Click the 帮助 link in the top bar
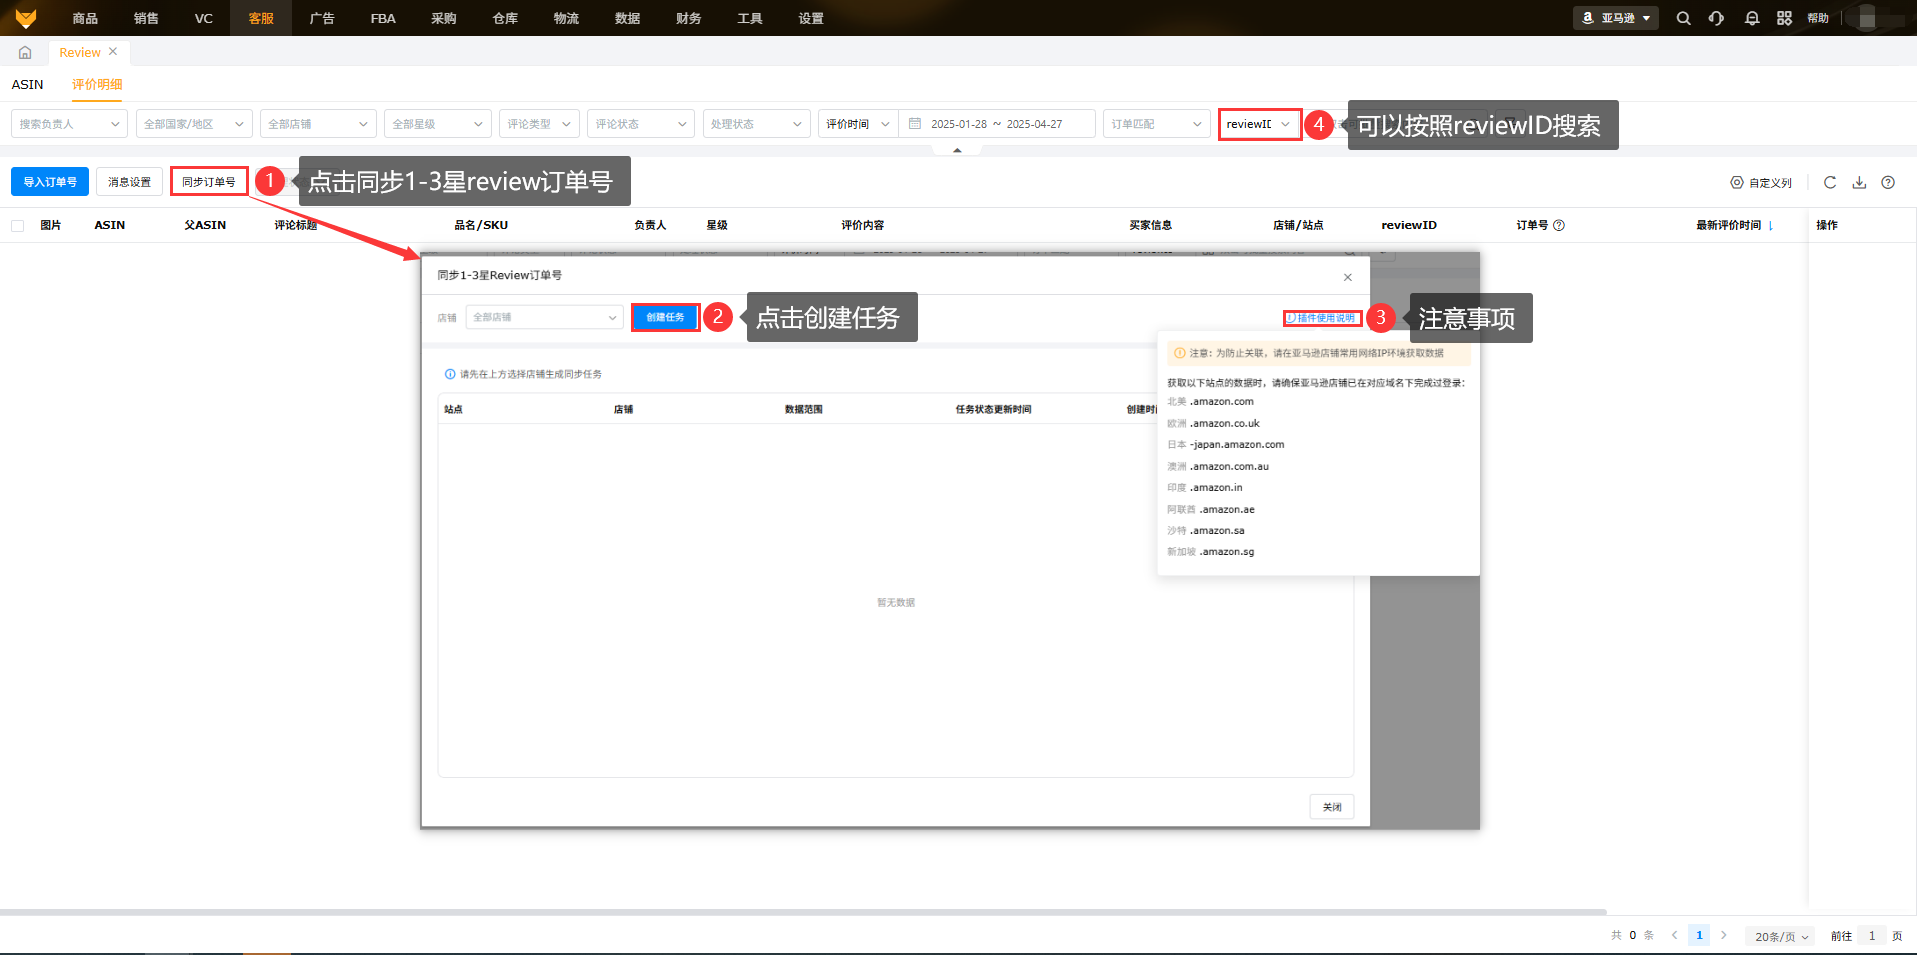This screenshot has height=955, width=1917. (x=1818, y=18)
